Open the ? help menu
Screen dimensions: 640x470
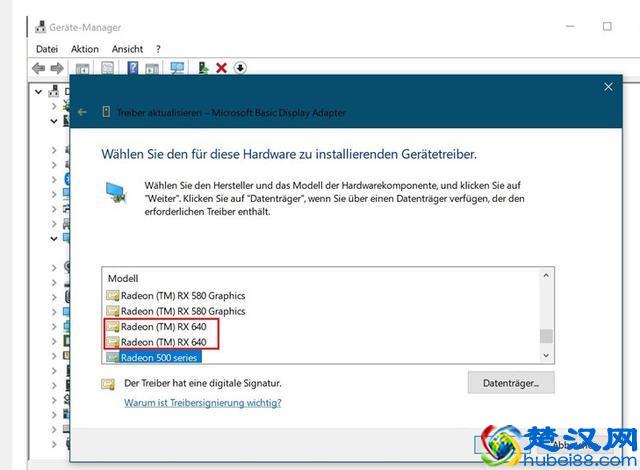(158, 49)
